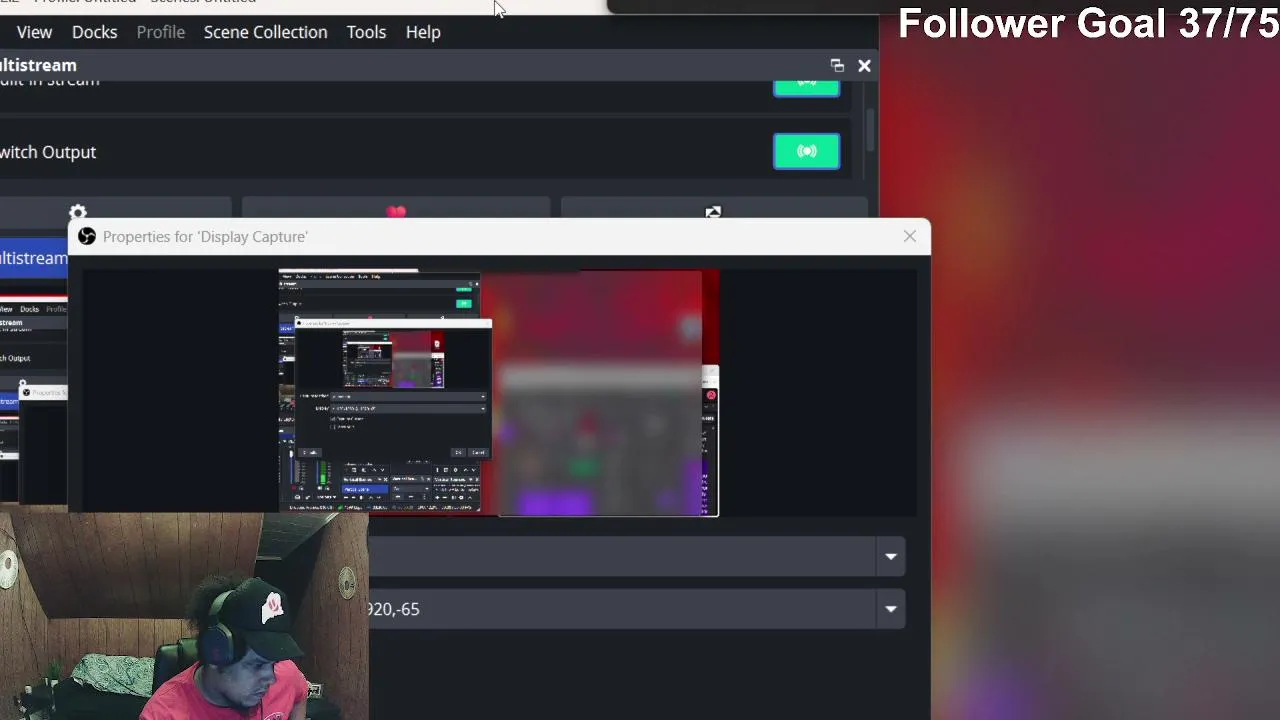Open the Scene Collection menu

(x=265, y=32)
